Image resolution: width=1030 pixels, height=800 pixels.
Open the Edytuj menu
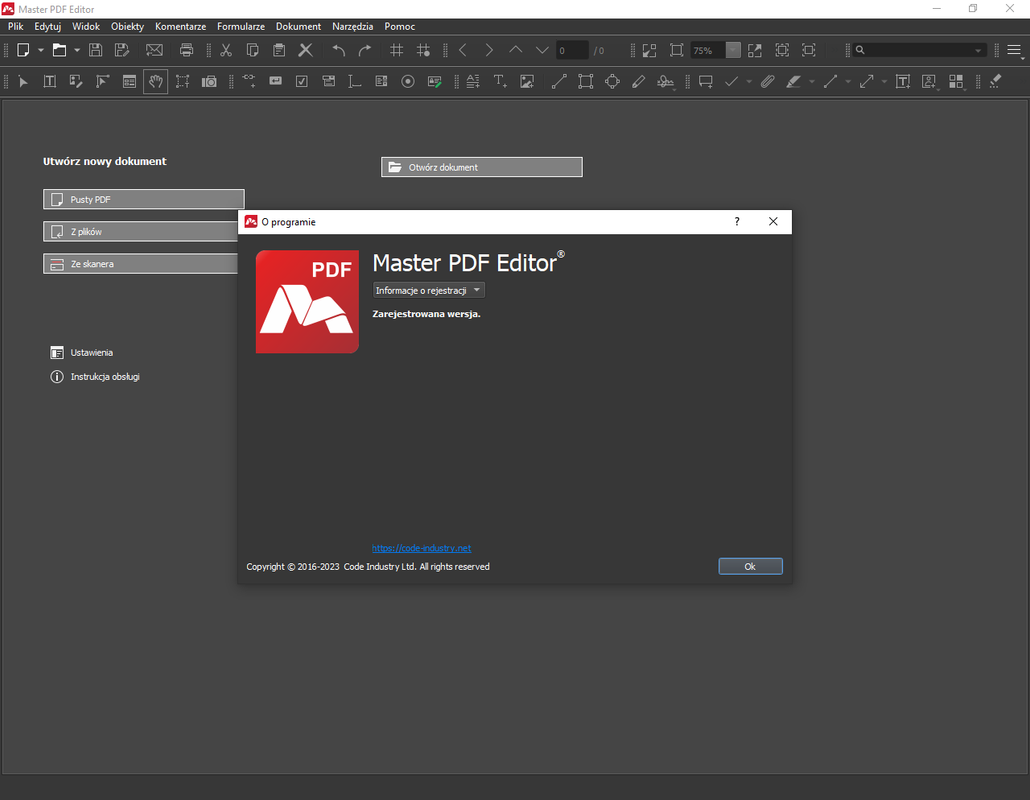pos(47,26)
